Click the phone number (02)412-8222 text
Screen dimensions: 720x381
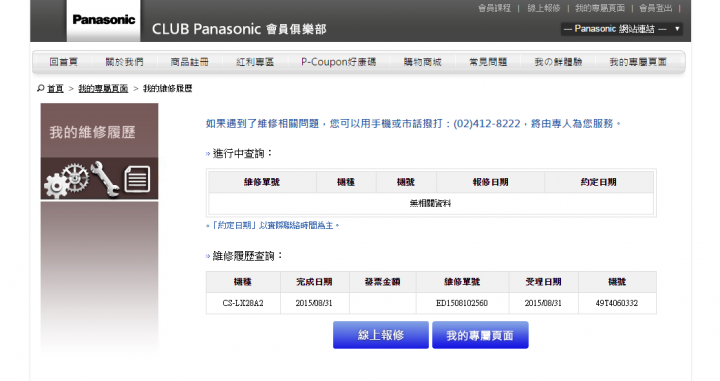coord(487,124)
